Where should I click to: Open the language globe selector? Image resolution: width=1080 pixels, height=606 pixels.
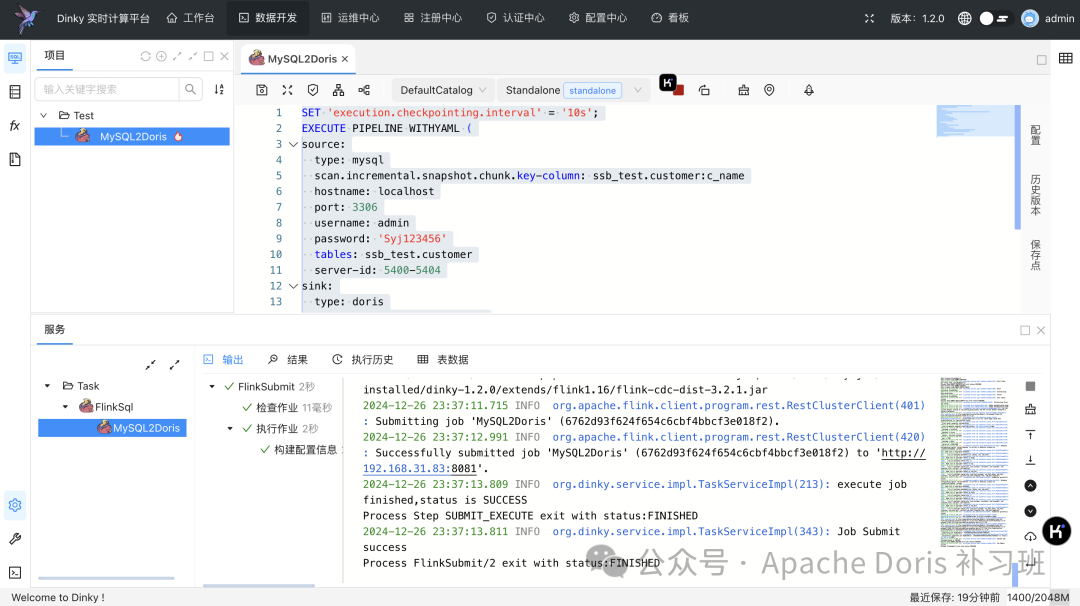(x=964, y=19)
